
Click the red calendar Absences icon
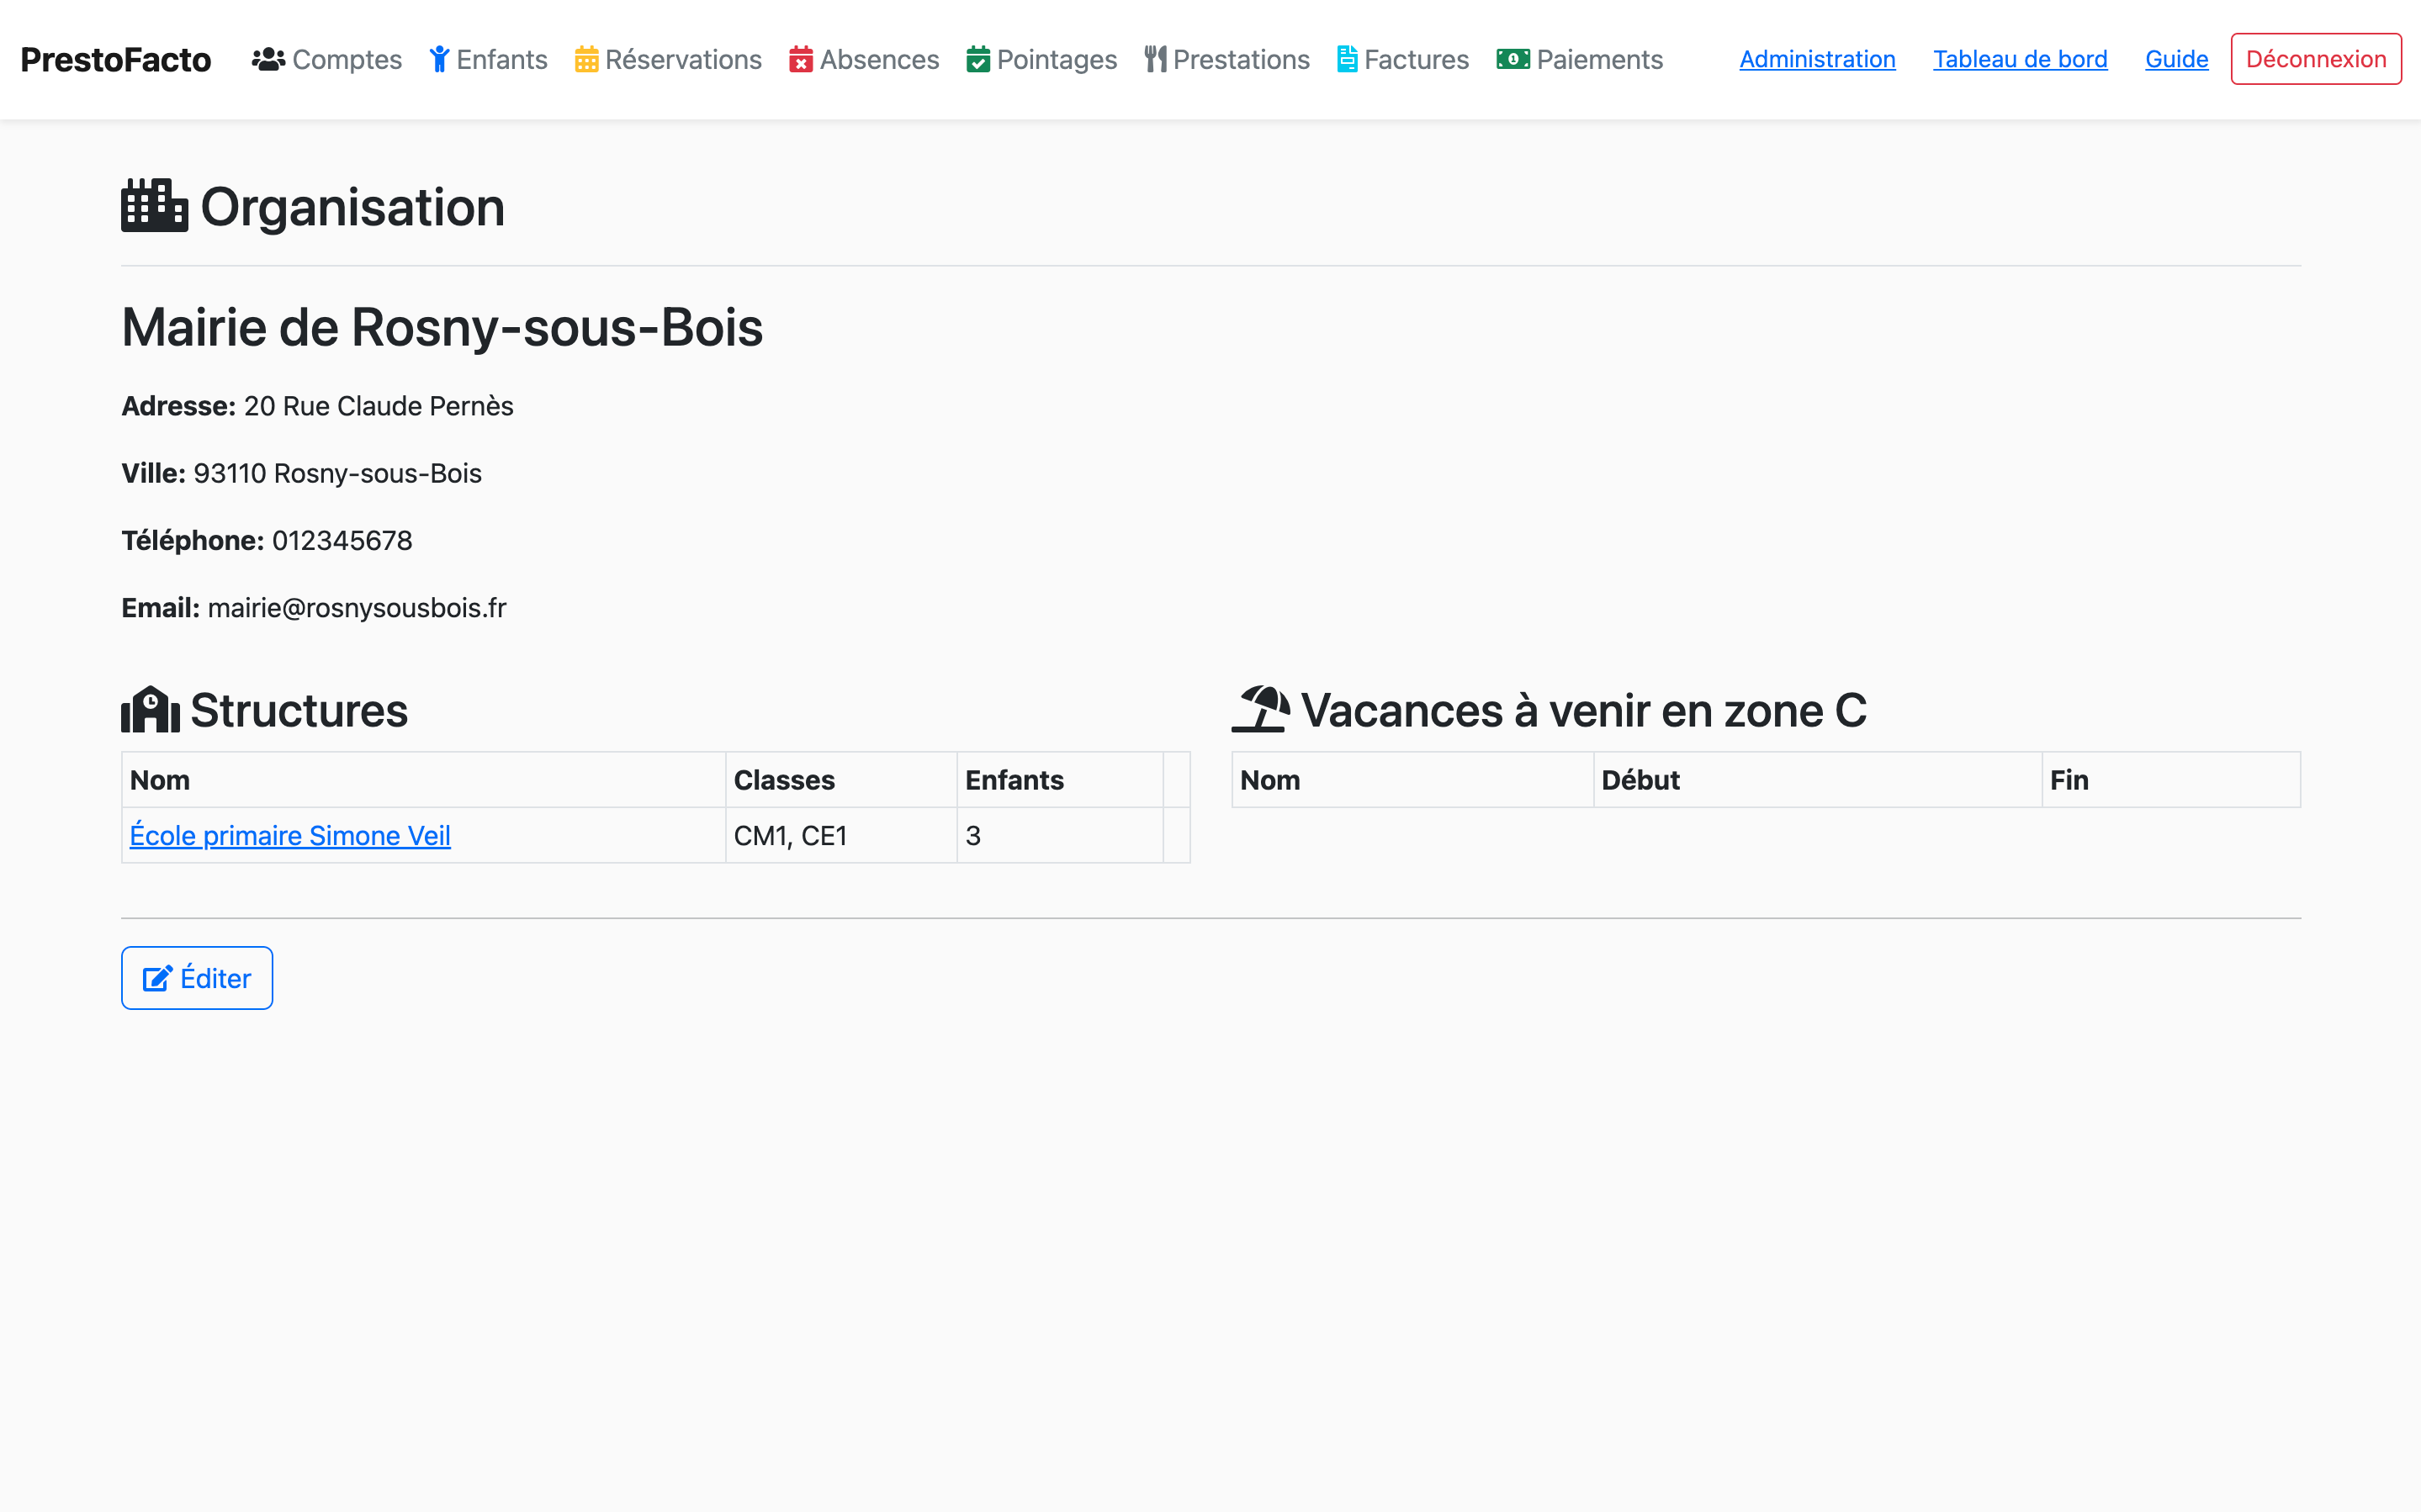coord(801,60)
